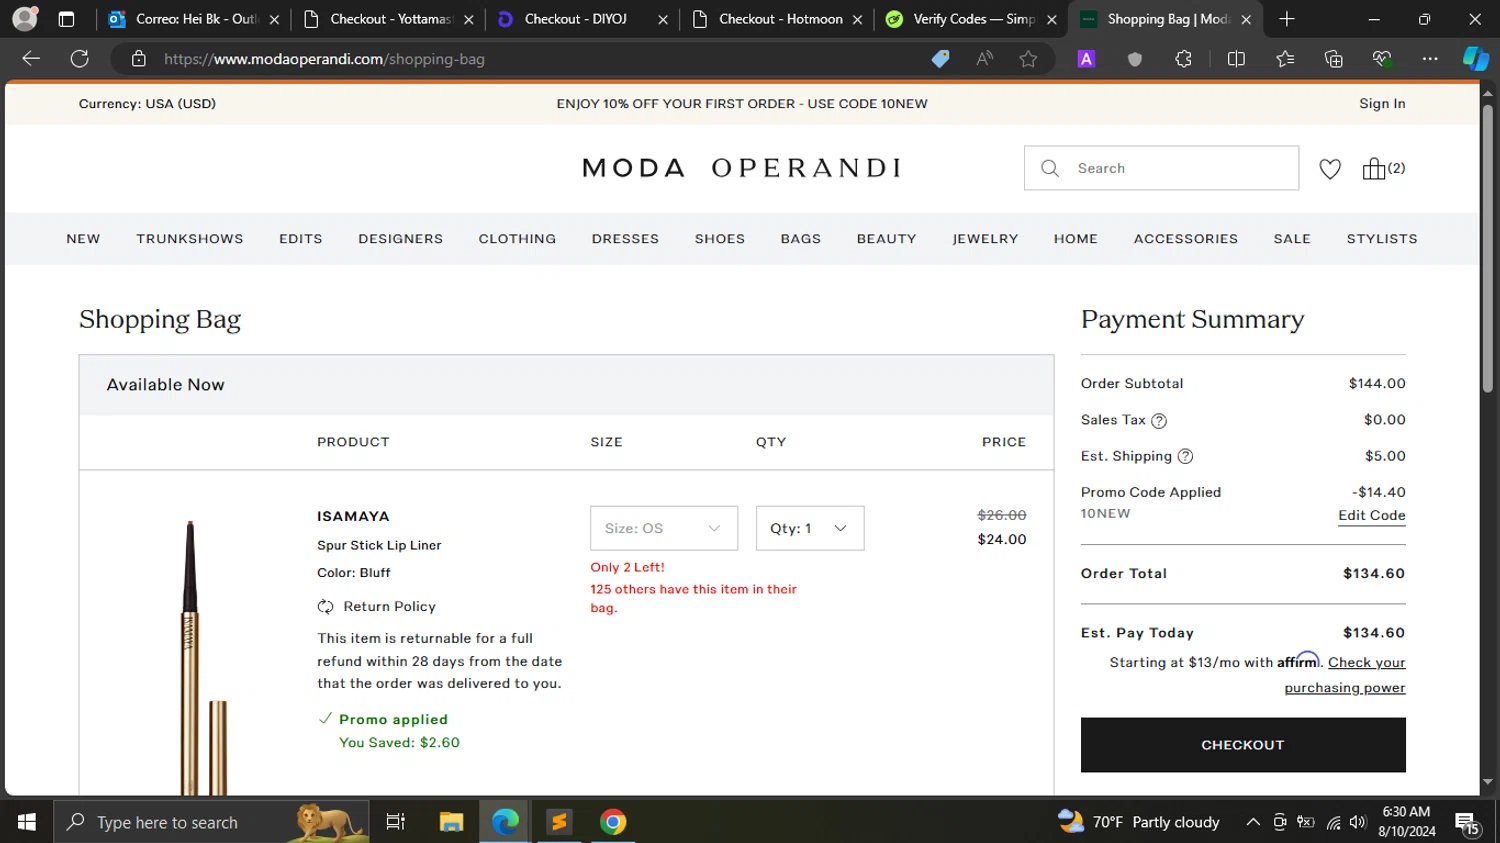1500x843 pixels.
Task: Open Task View on the taskbar
Action: pyautogui.click(x=396, y=822)
